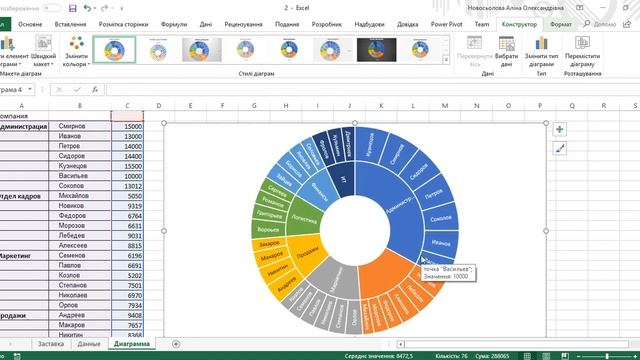Select the dark background chart style thumbnail
Viewport: 640px width, 360px height.
point(376,50)
